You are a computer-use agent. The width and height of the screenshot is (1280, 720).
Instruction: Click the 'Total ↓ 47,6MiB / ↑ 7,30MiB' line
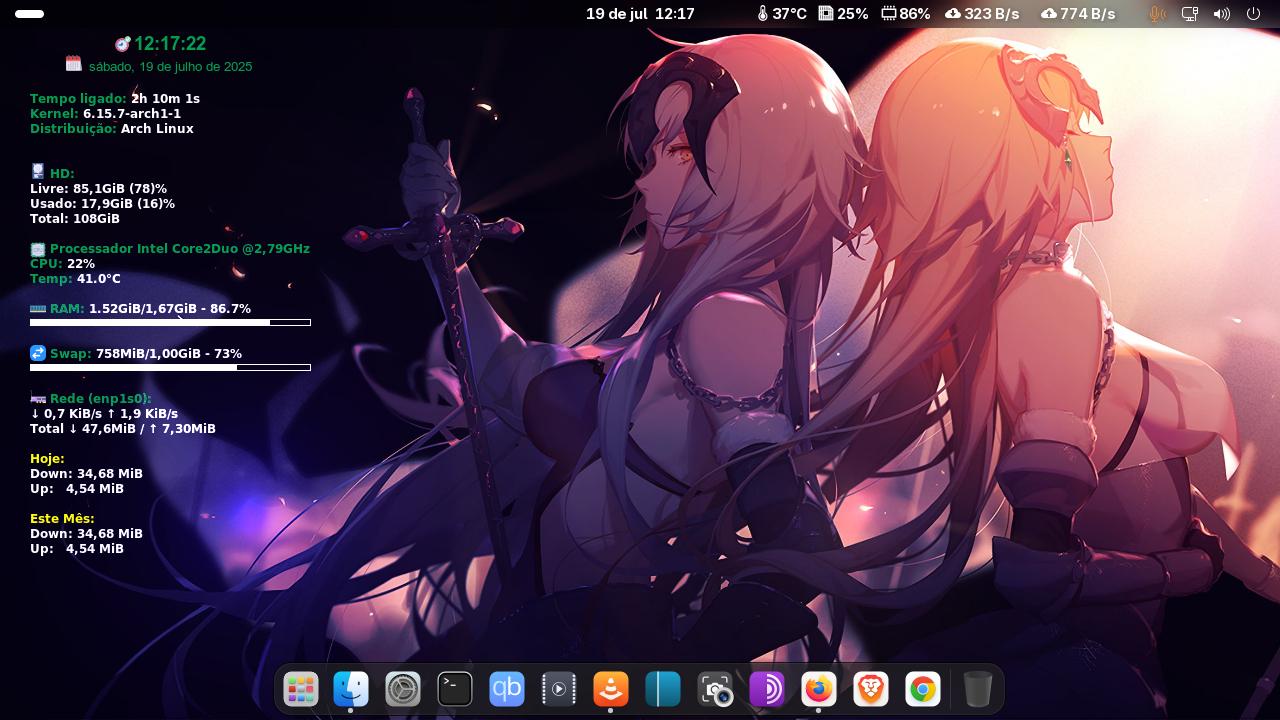[123, 429]
